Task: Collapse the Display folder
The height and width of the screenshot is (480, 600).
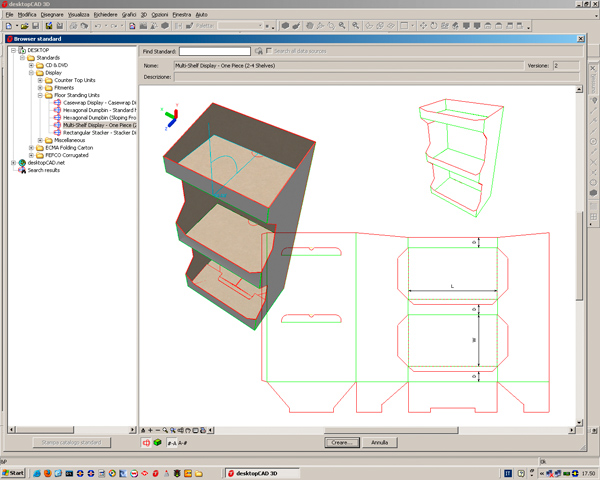Action: (x=31, y=73)
